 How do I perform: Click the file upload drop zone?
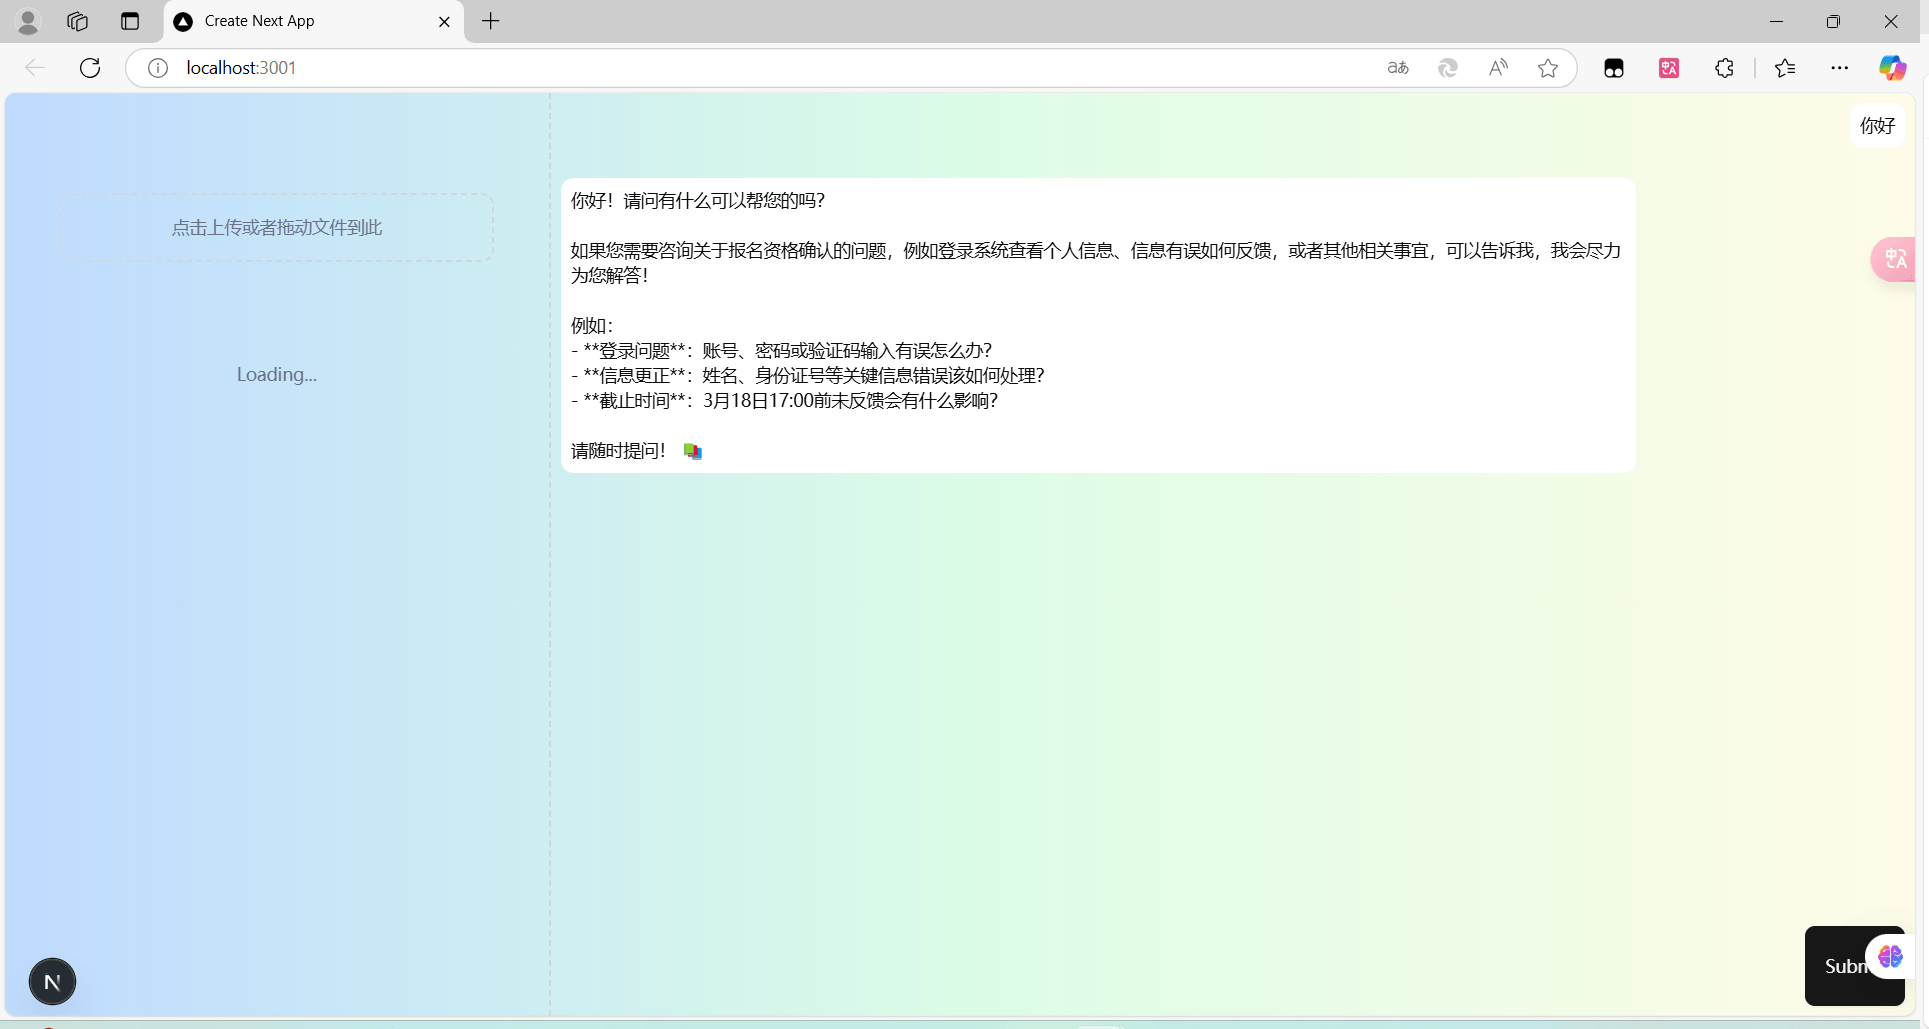point(276,228)
